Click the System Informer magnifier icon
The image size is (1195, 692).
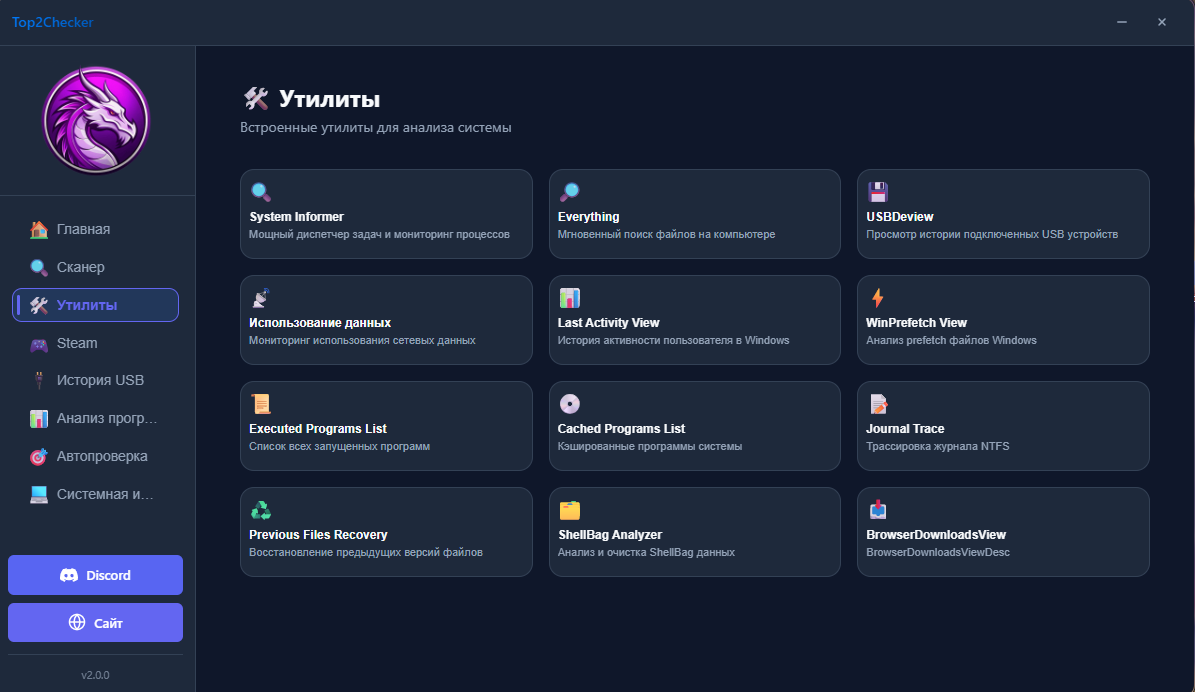260,192
